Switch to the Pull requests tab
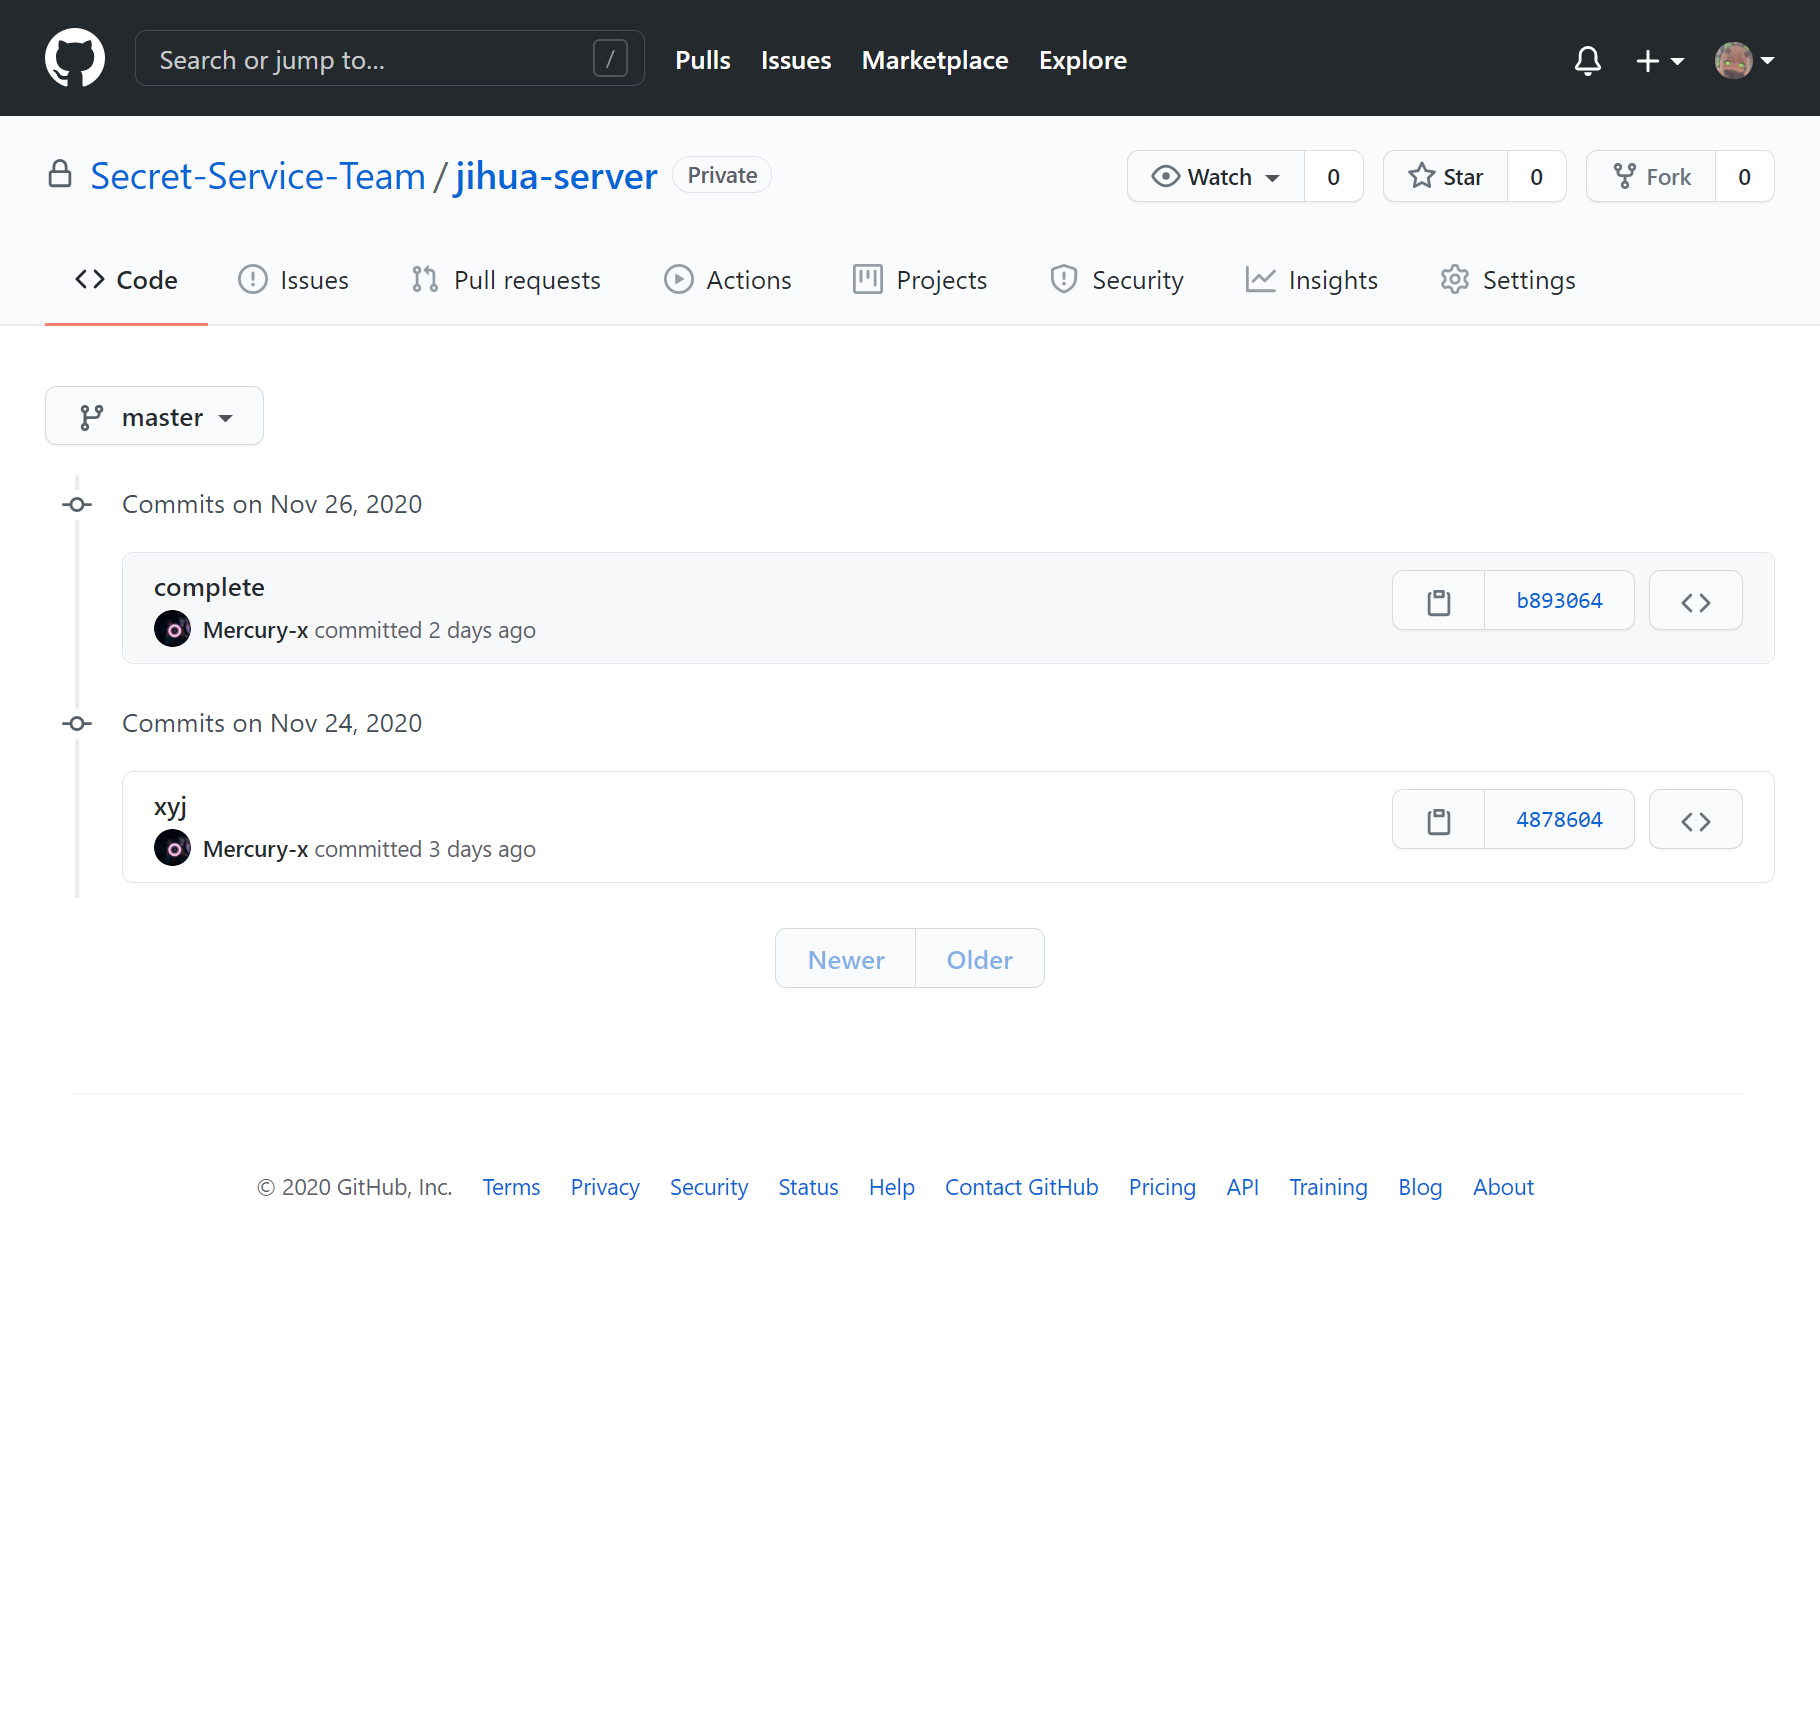This screenshot has height=1720, width=1820. click(x=506, y=280)
